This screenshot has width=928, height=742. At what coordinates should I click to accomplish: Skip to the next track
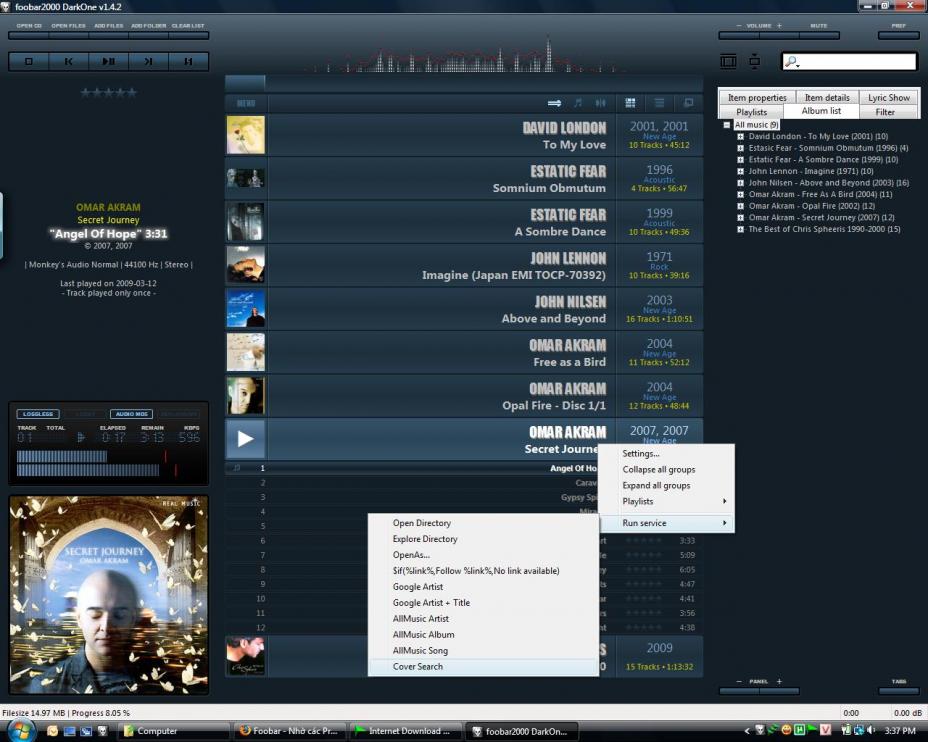pos(149,62)
